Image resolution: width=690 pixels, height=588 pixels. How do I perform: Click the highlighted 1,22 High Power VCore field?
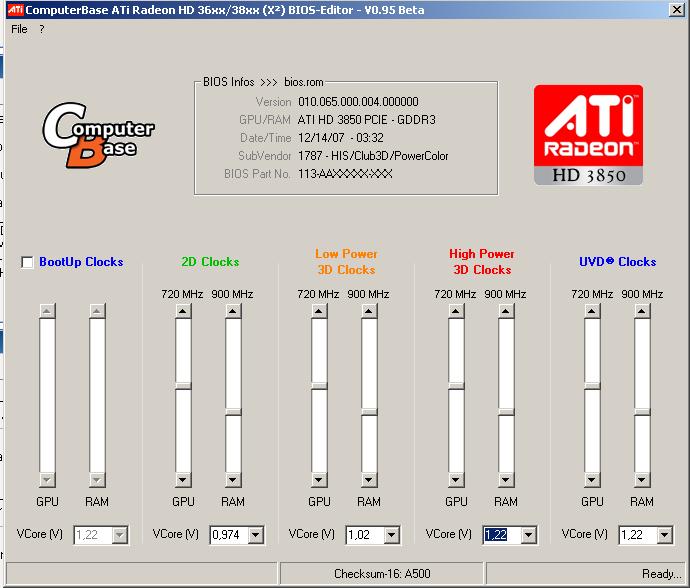pyautogui.click(x=502, y=535)
